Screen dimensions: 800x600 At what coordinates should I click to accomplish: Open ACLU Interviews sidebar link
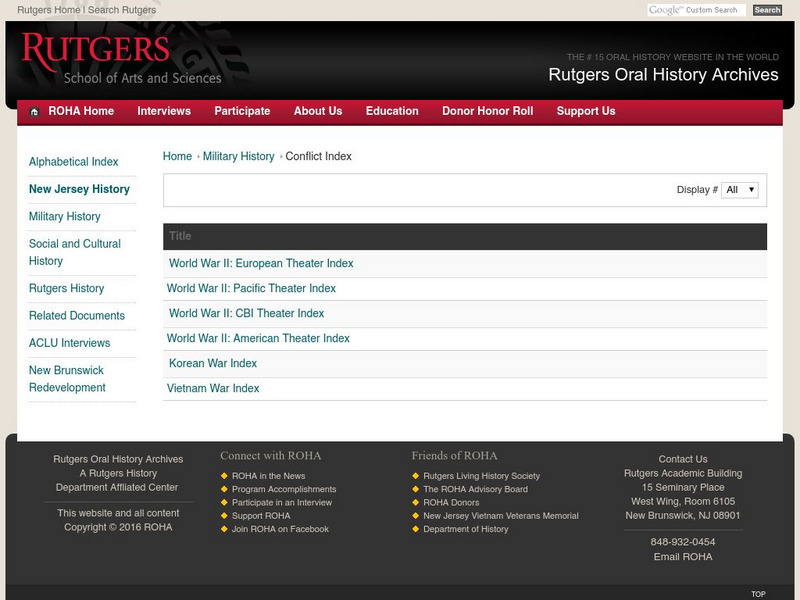69,343
